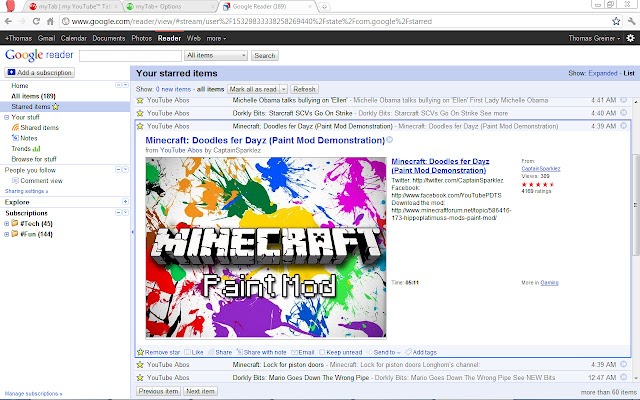Open Trends with the bar chart icon
The width and height of the screenshot is (640, 400).
pyautogui.click(x=36, y=149)
